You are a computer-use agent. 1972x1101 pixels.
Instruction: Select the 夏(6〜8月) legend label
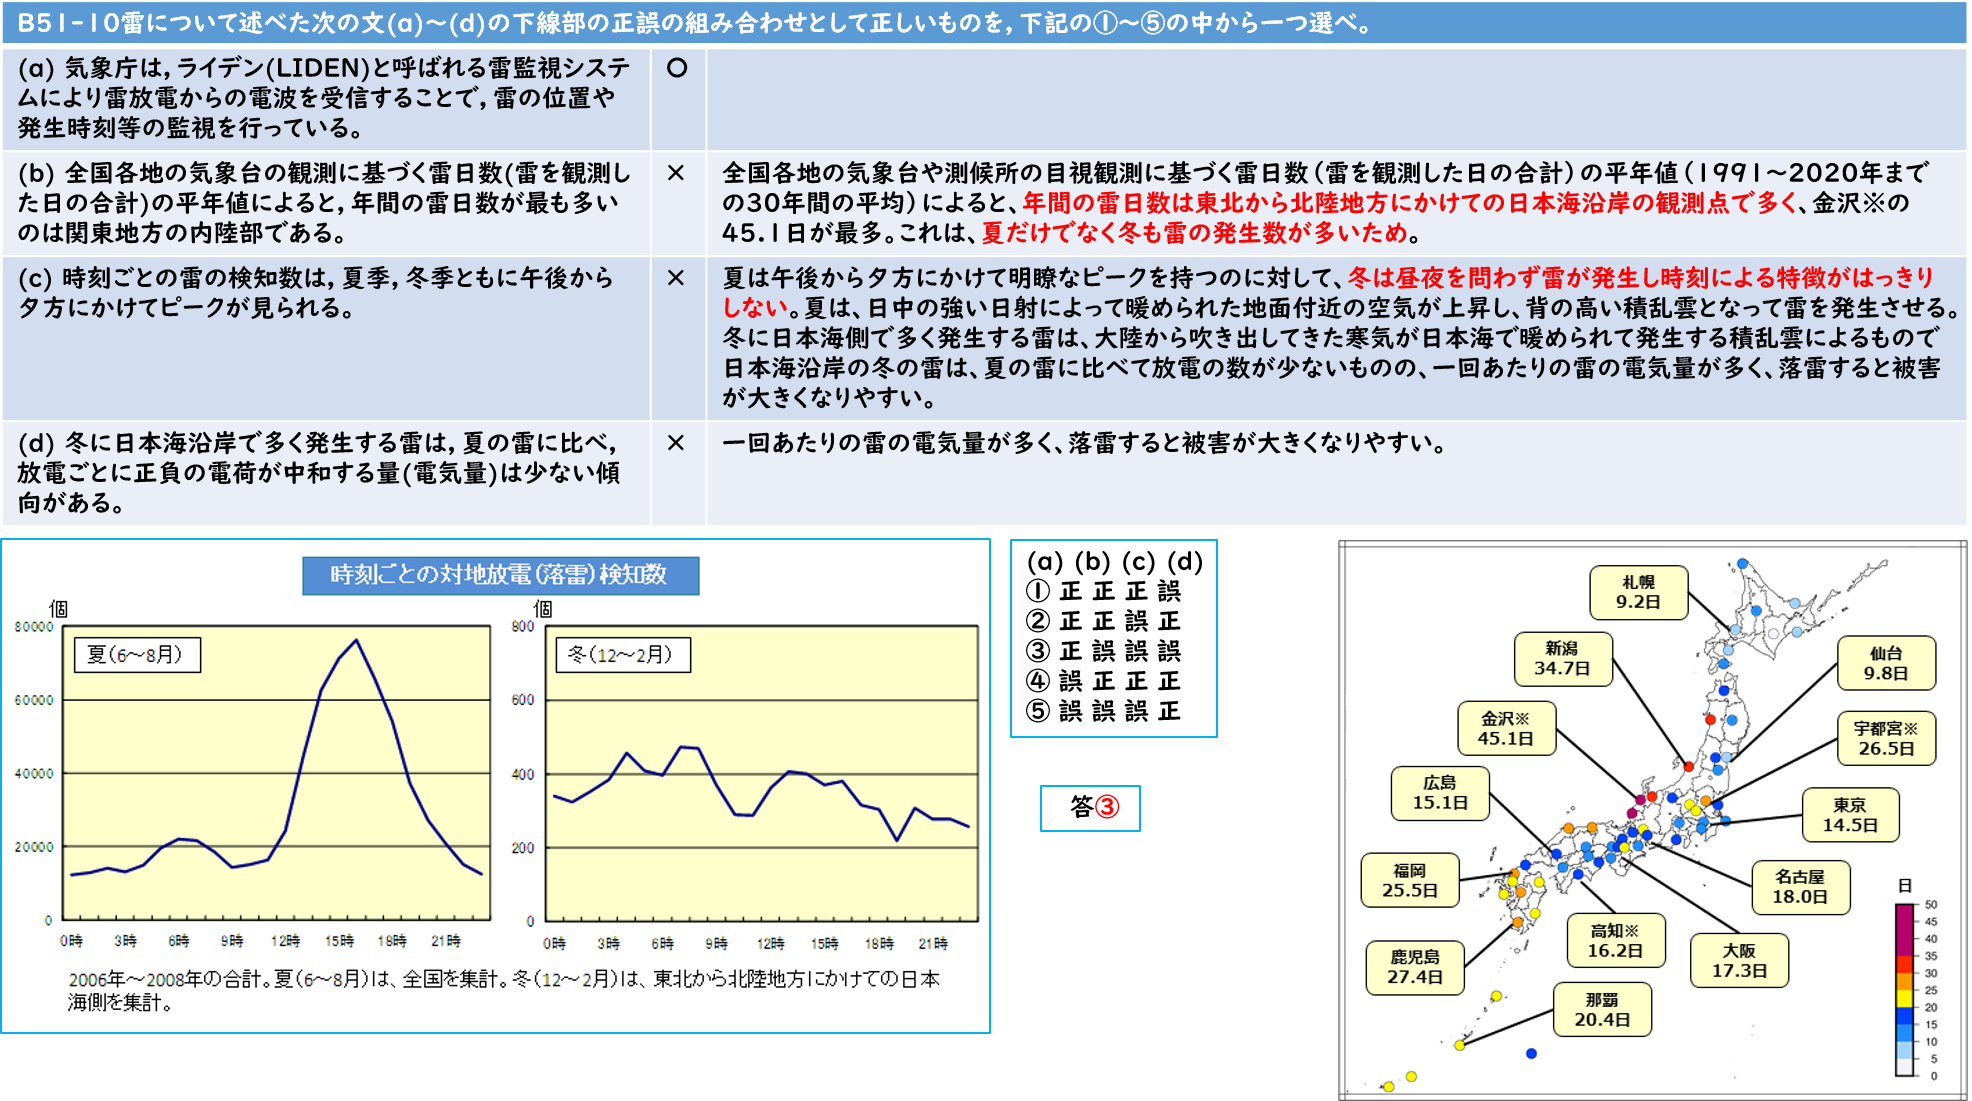137,655
